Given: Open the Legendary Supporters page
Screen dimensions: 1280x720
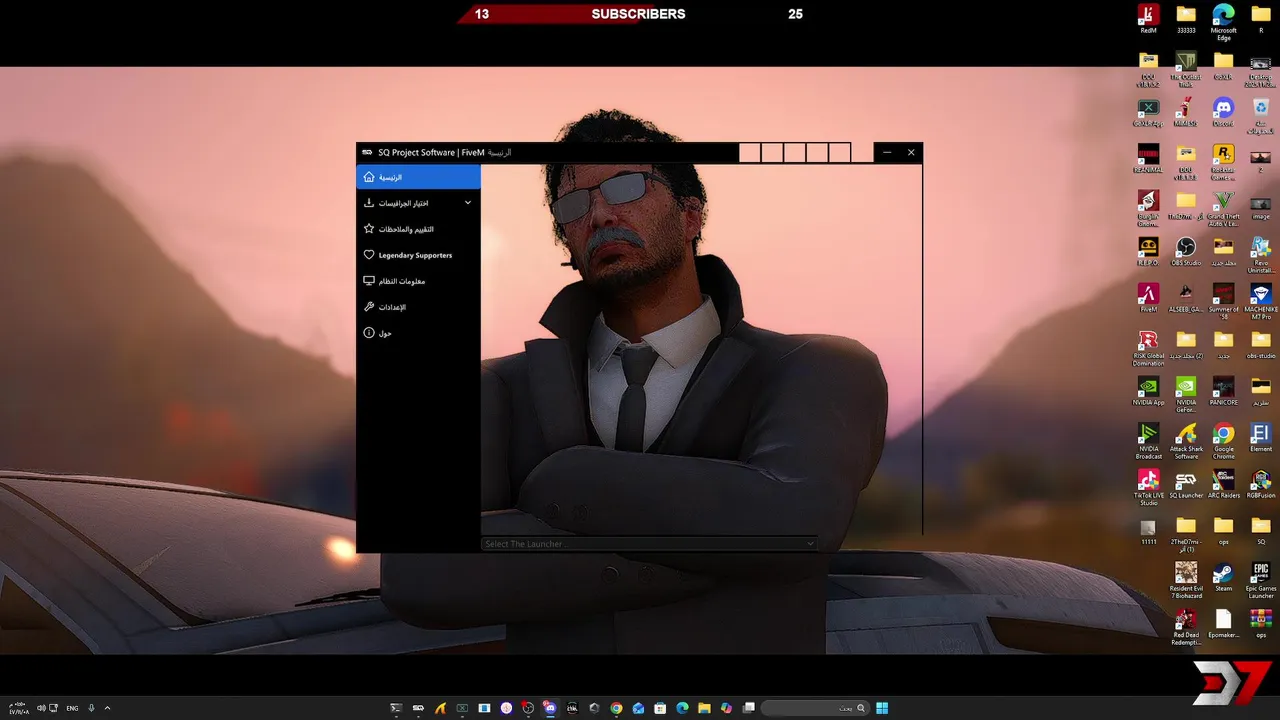Looking at the screenshot, I should click(x=418, y=255).
